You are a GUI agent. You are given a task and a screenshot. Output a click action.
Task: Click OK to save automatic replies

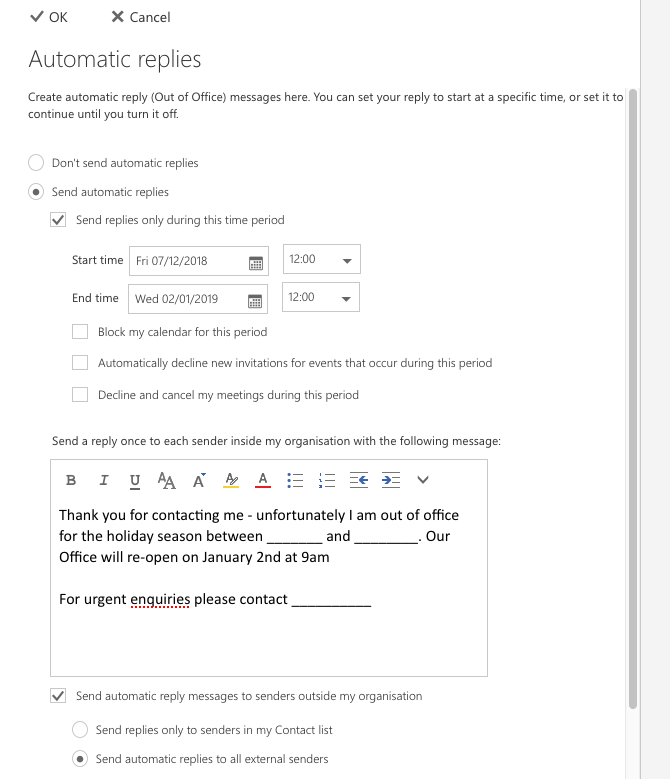(x=49, y=17)
